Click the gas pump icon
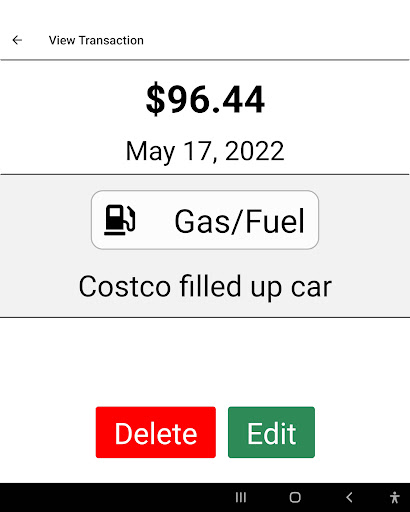 (120, 220)
